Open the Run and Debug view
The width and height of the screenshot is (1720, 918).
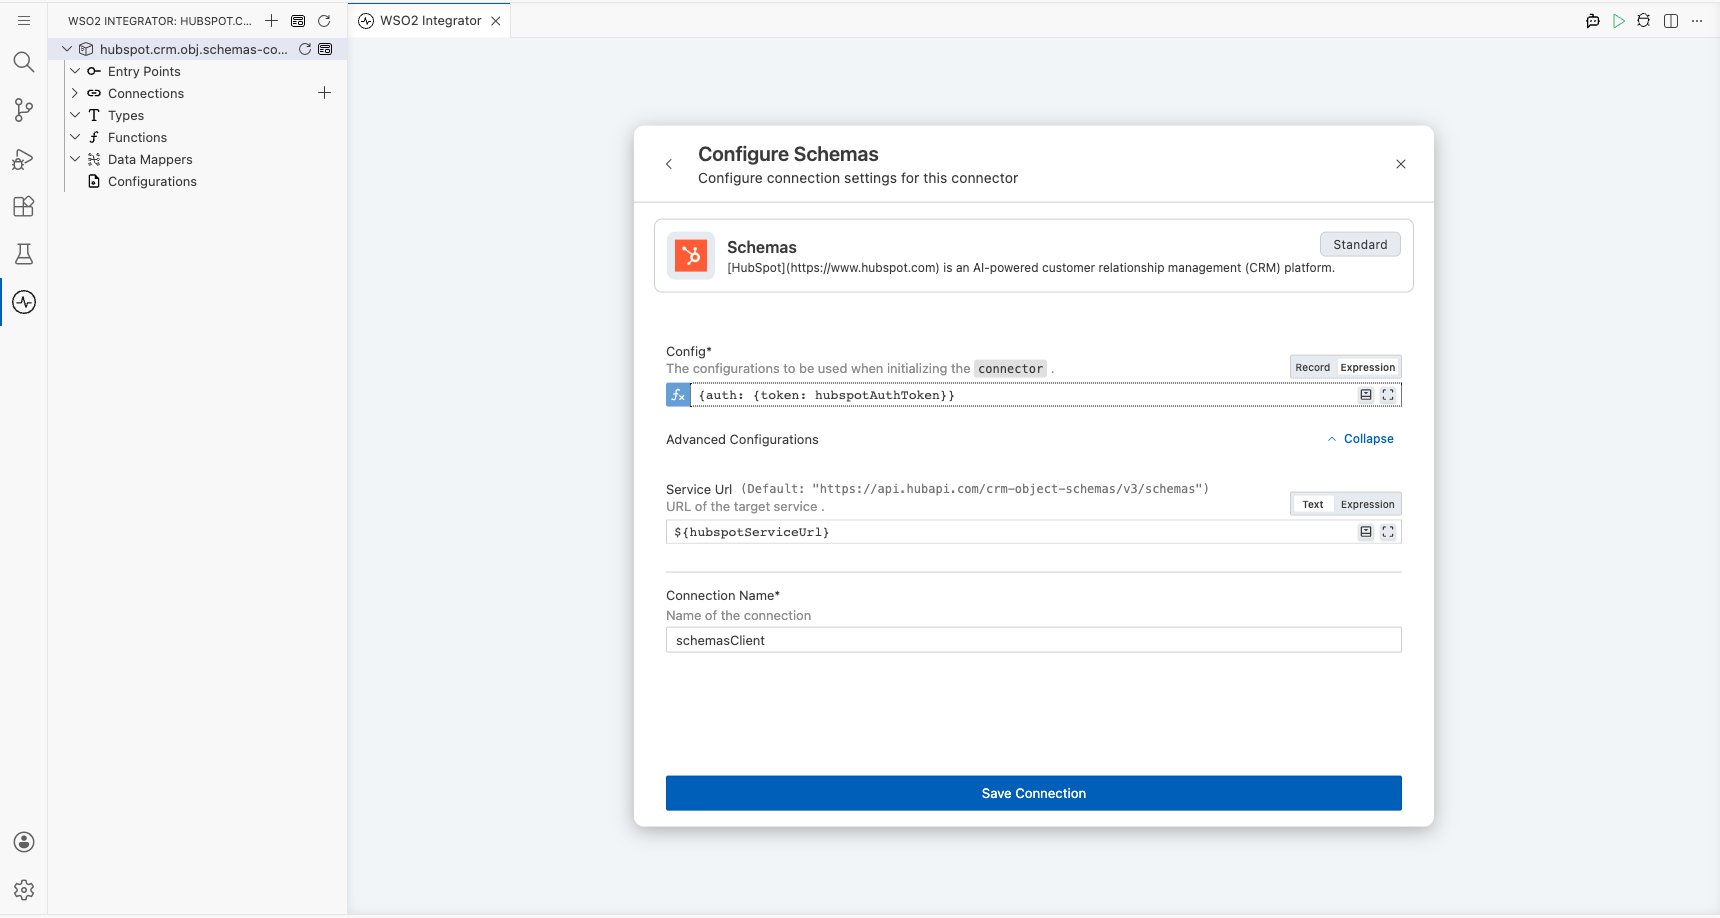(x=24, y=158)
